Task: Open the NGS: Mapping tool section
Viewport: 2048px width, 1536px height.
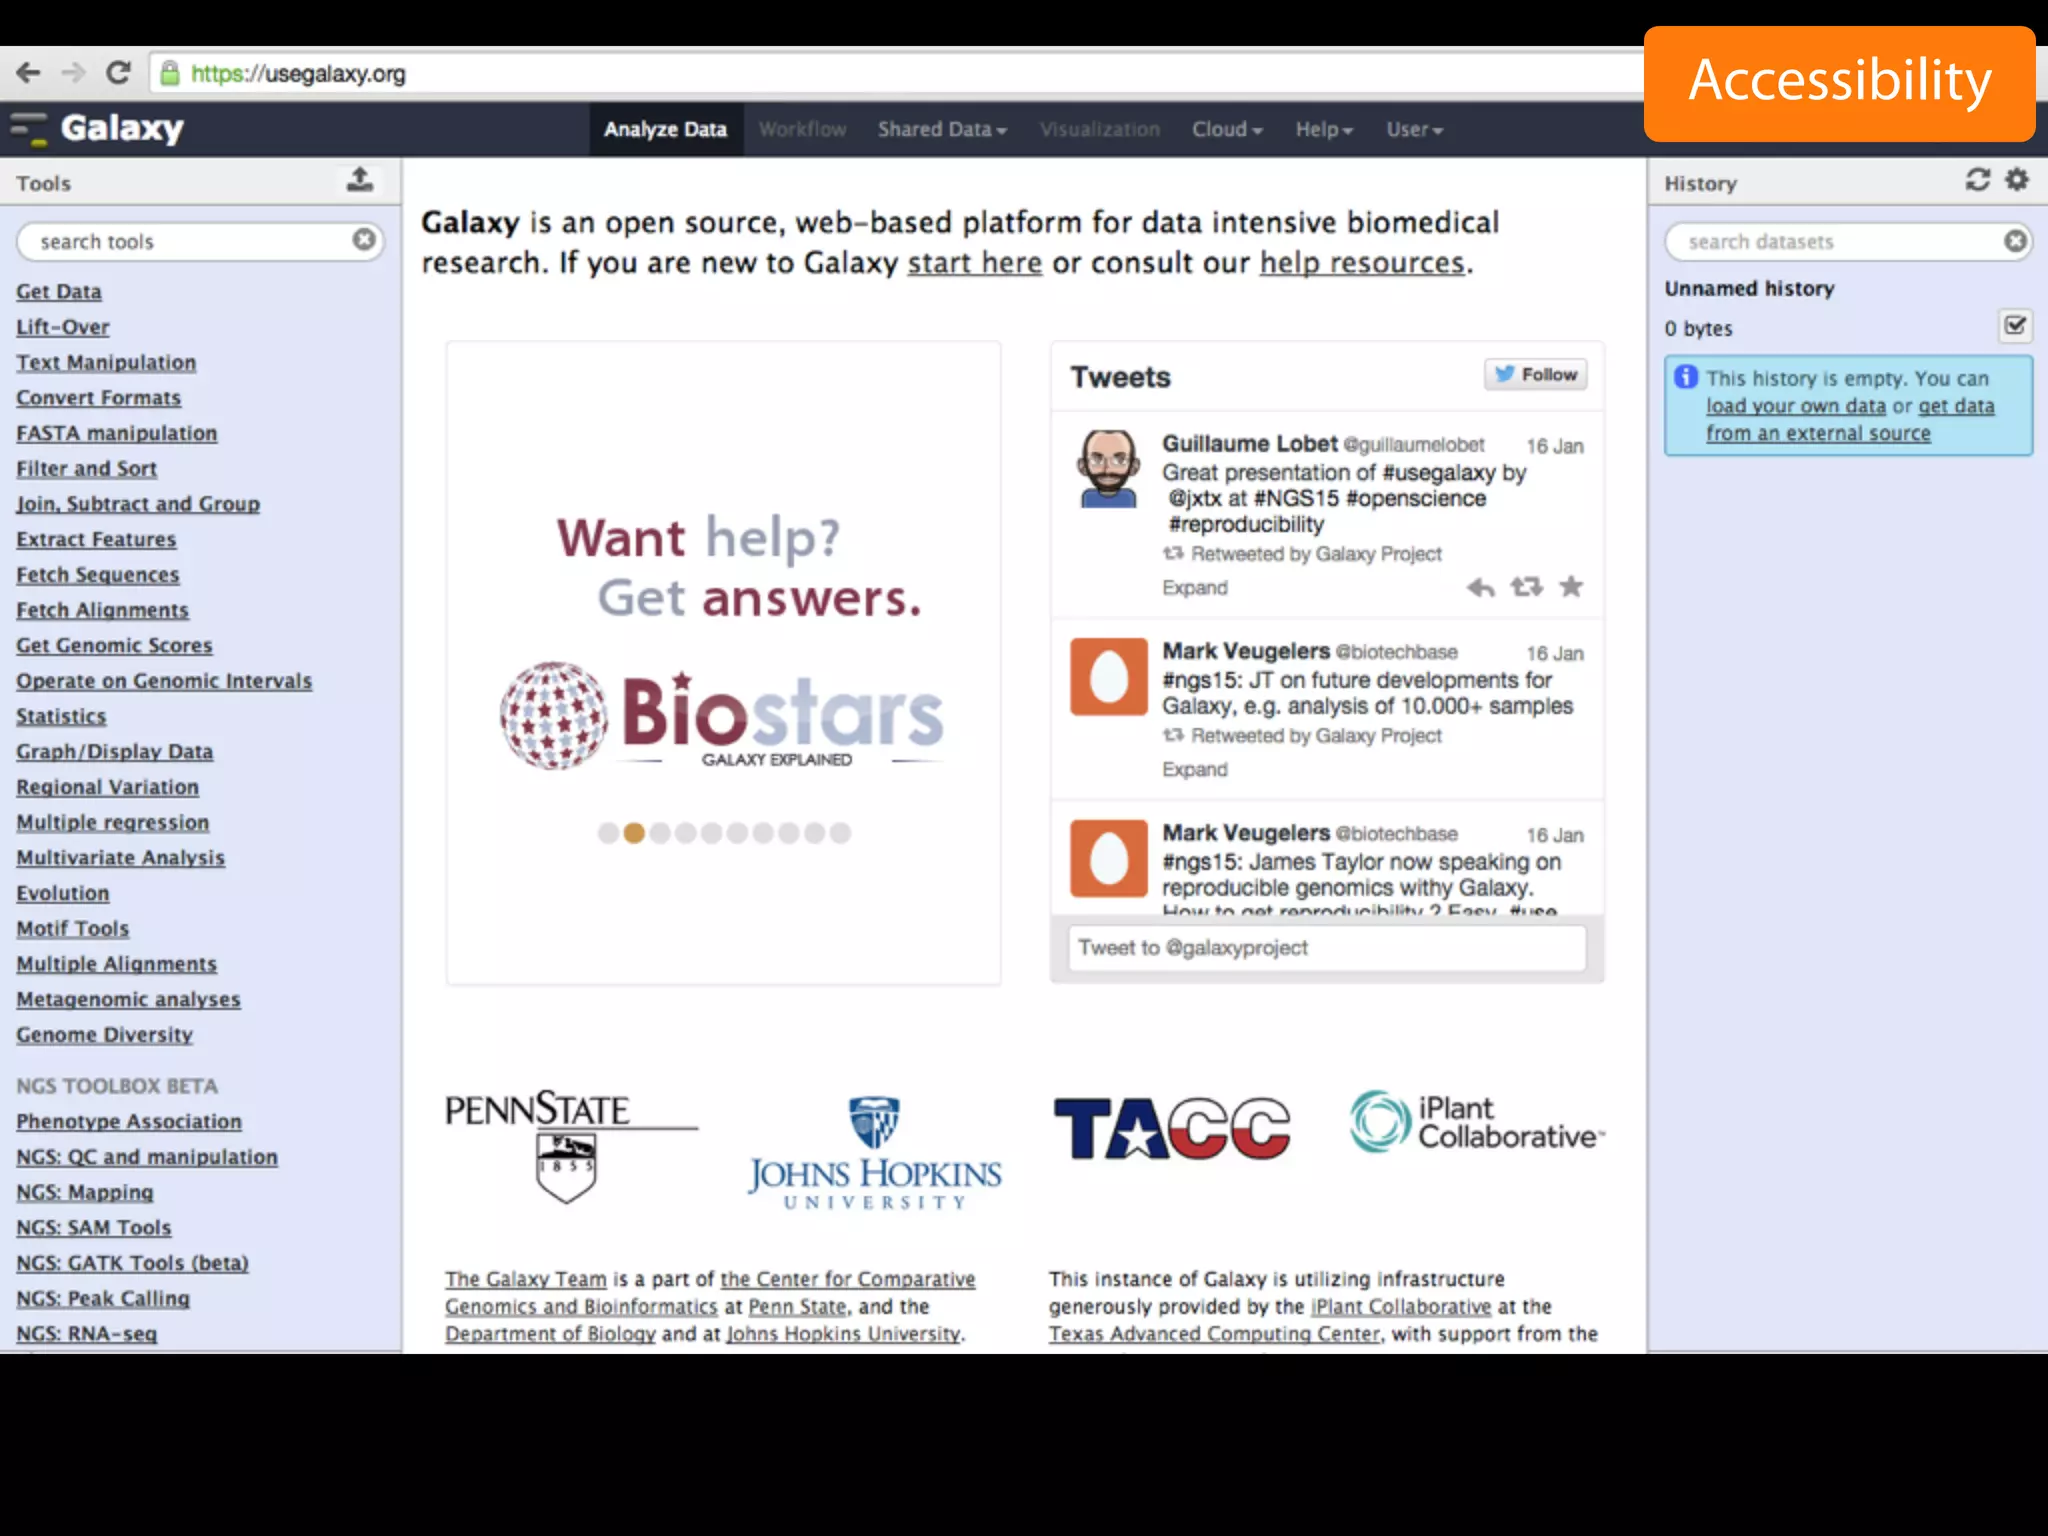Action: pos(85,1192)
